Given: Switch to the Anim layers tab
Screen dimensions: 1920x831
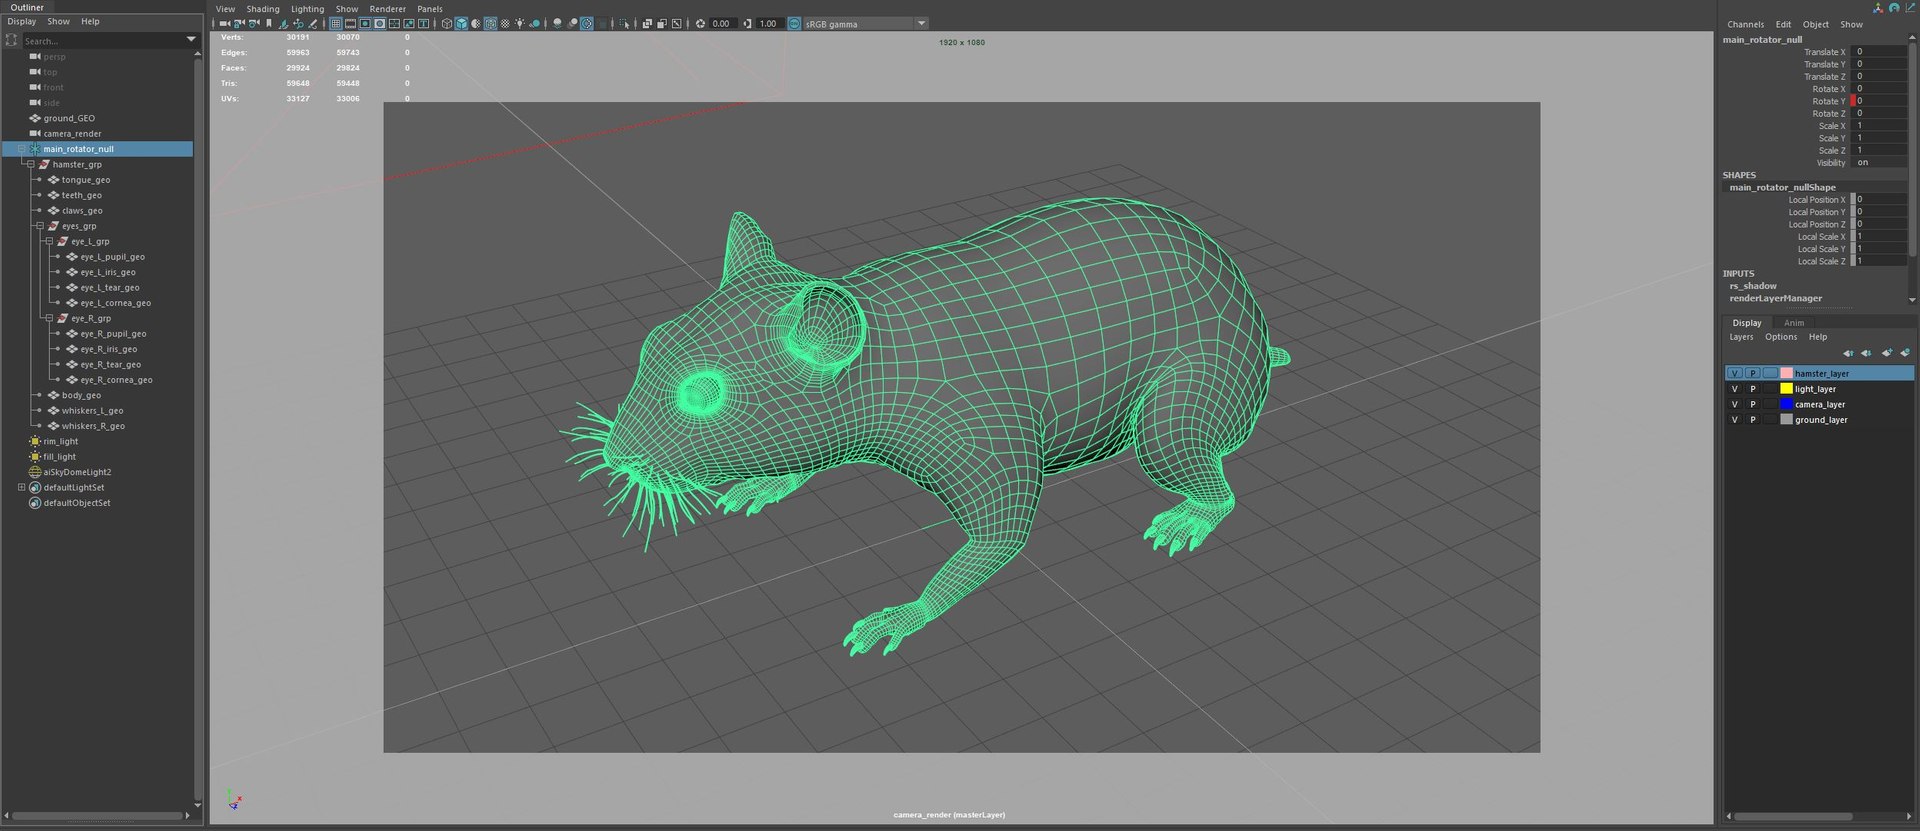Looking at the screenshot, I should [1794, 323].
